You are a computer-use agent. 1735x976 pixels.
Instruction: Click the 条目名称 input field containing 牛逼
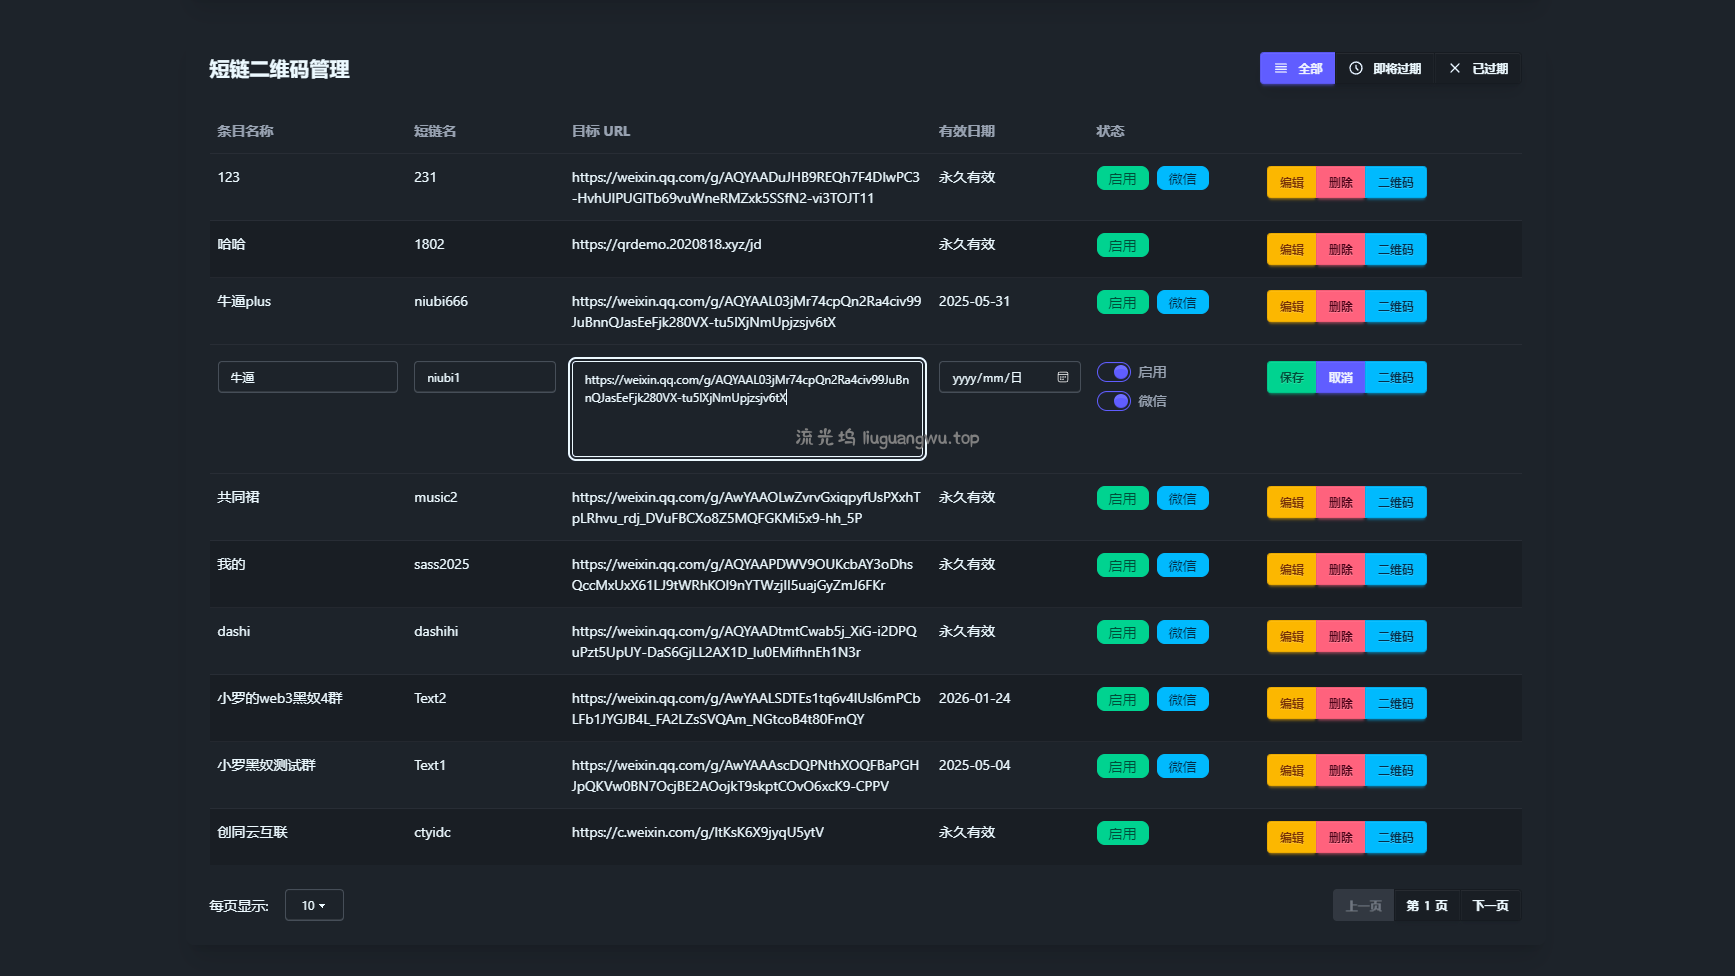[x=307, y=377]
